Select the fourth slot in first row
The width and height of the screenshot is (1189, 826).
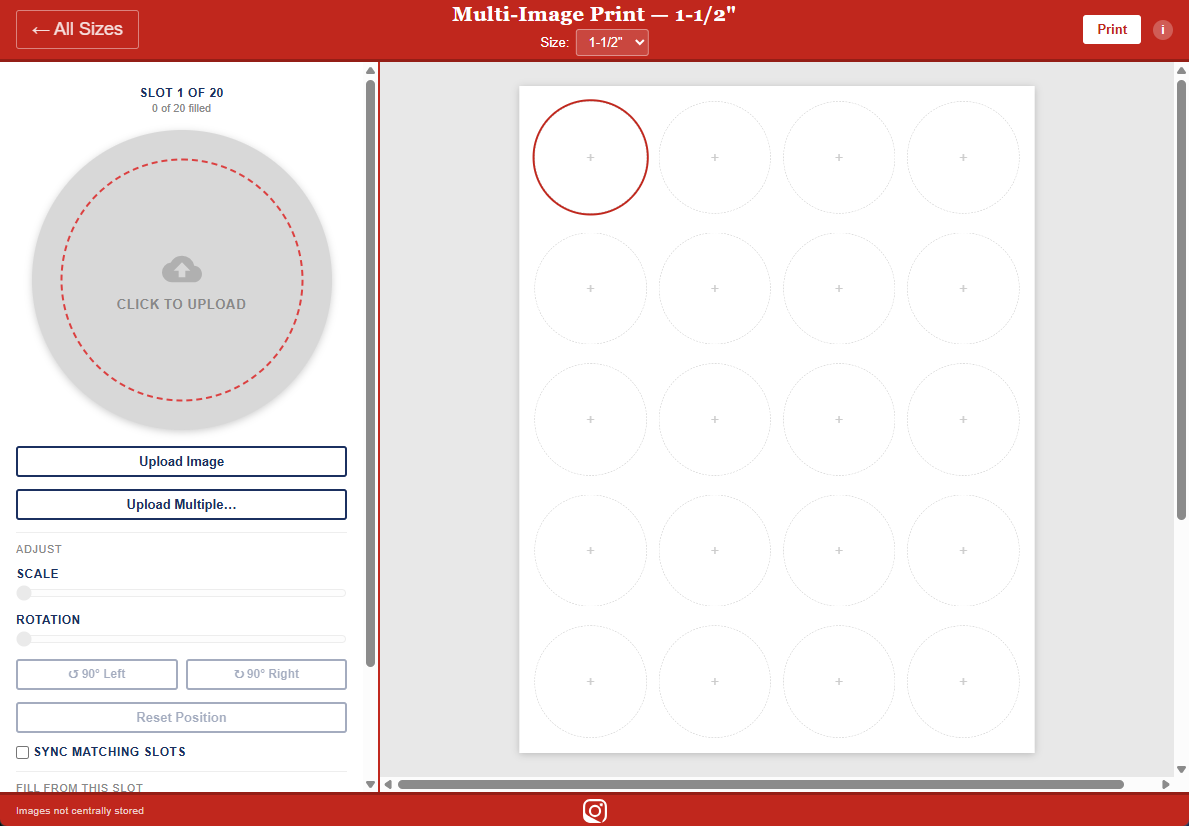(963, 157)
